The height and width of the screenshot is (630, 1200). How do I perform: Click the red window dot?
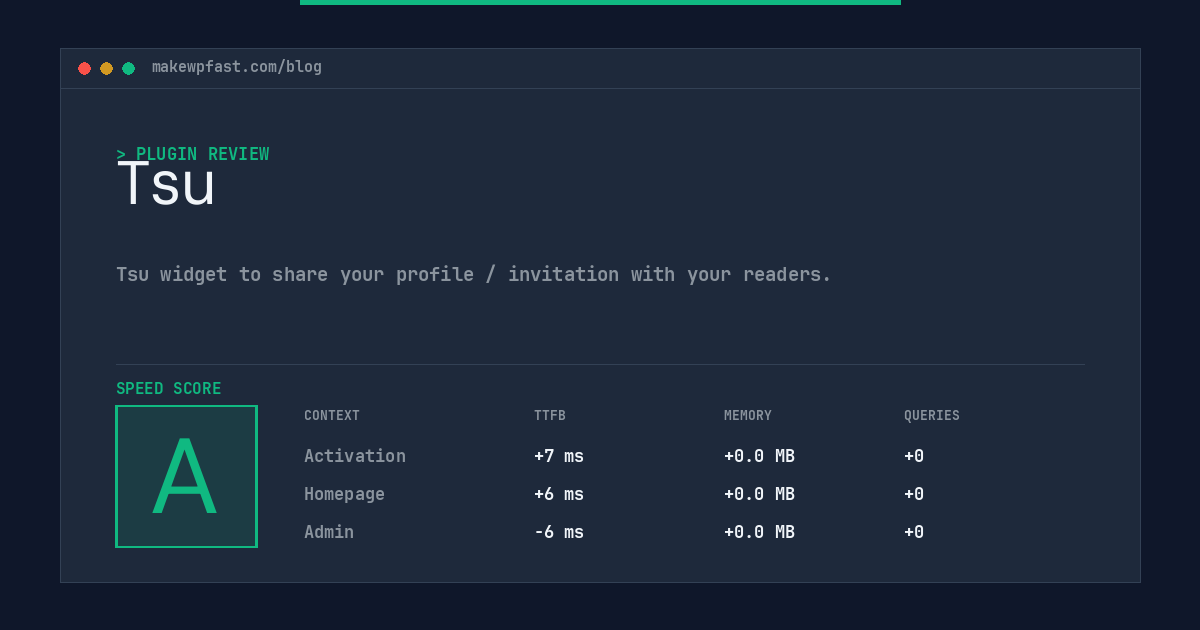pyautogui.click(x=84, y=68)
